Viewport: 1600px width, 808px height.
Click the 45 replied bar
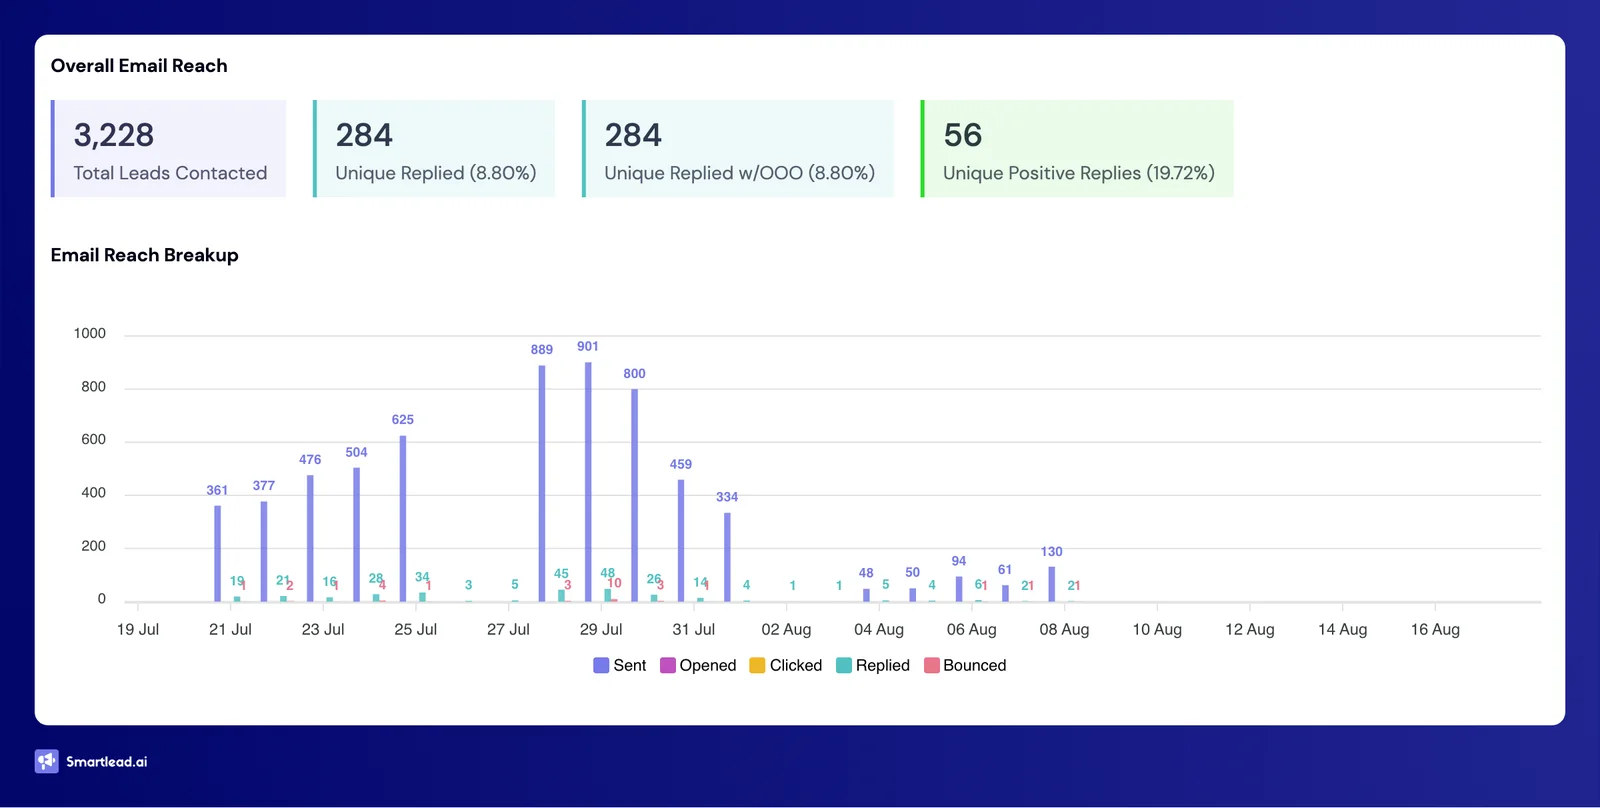point(561,596)
